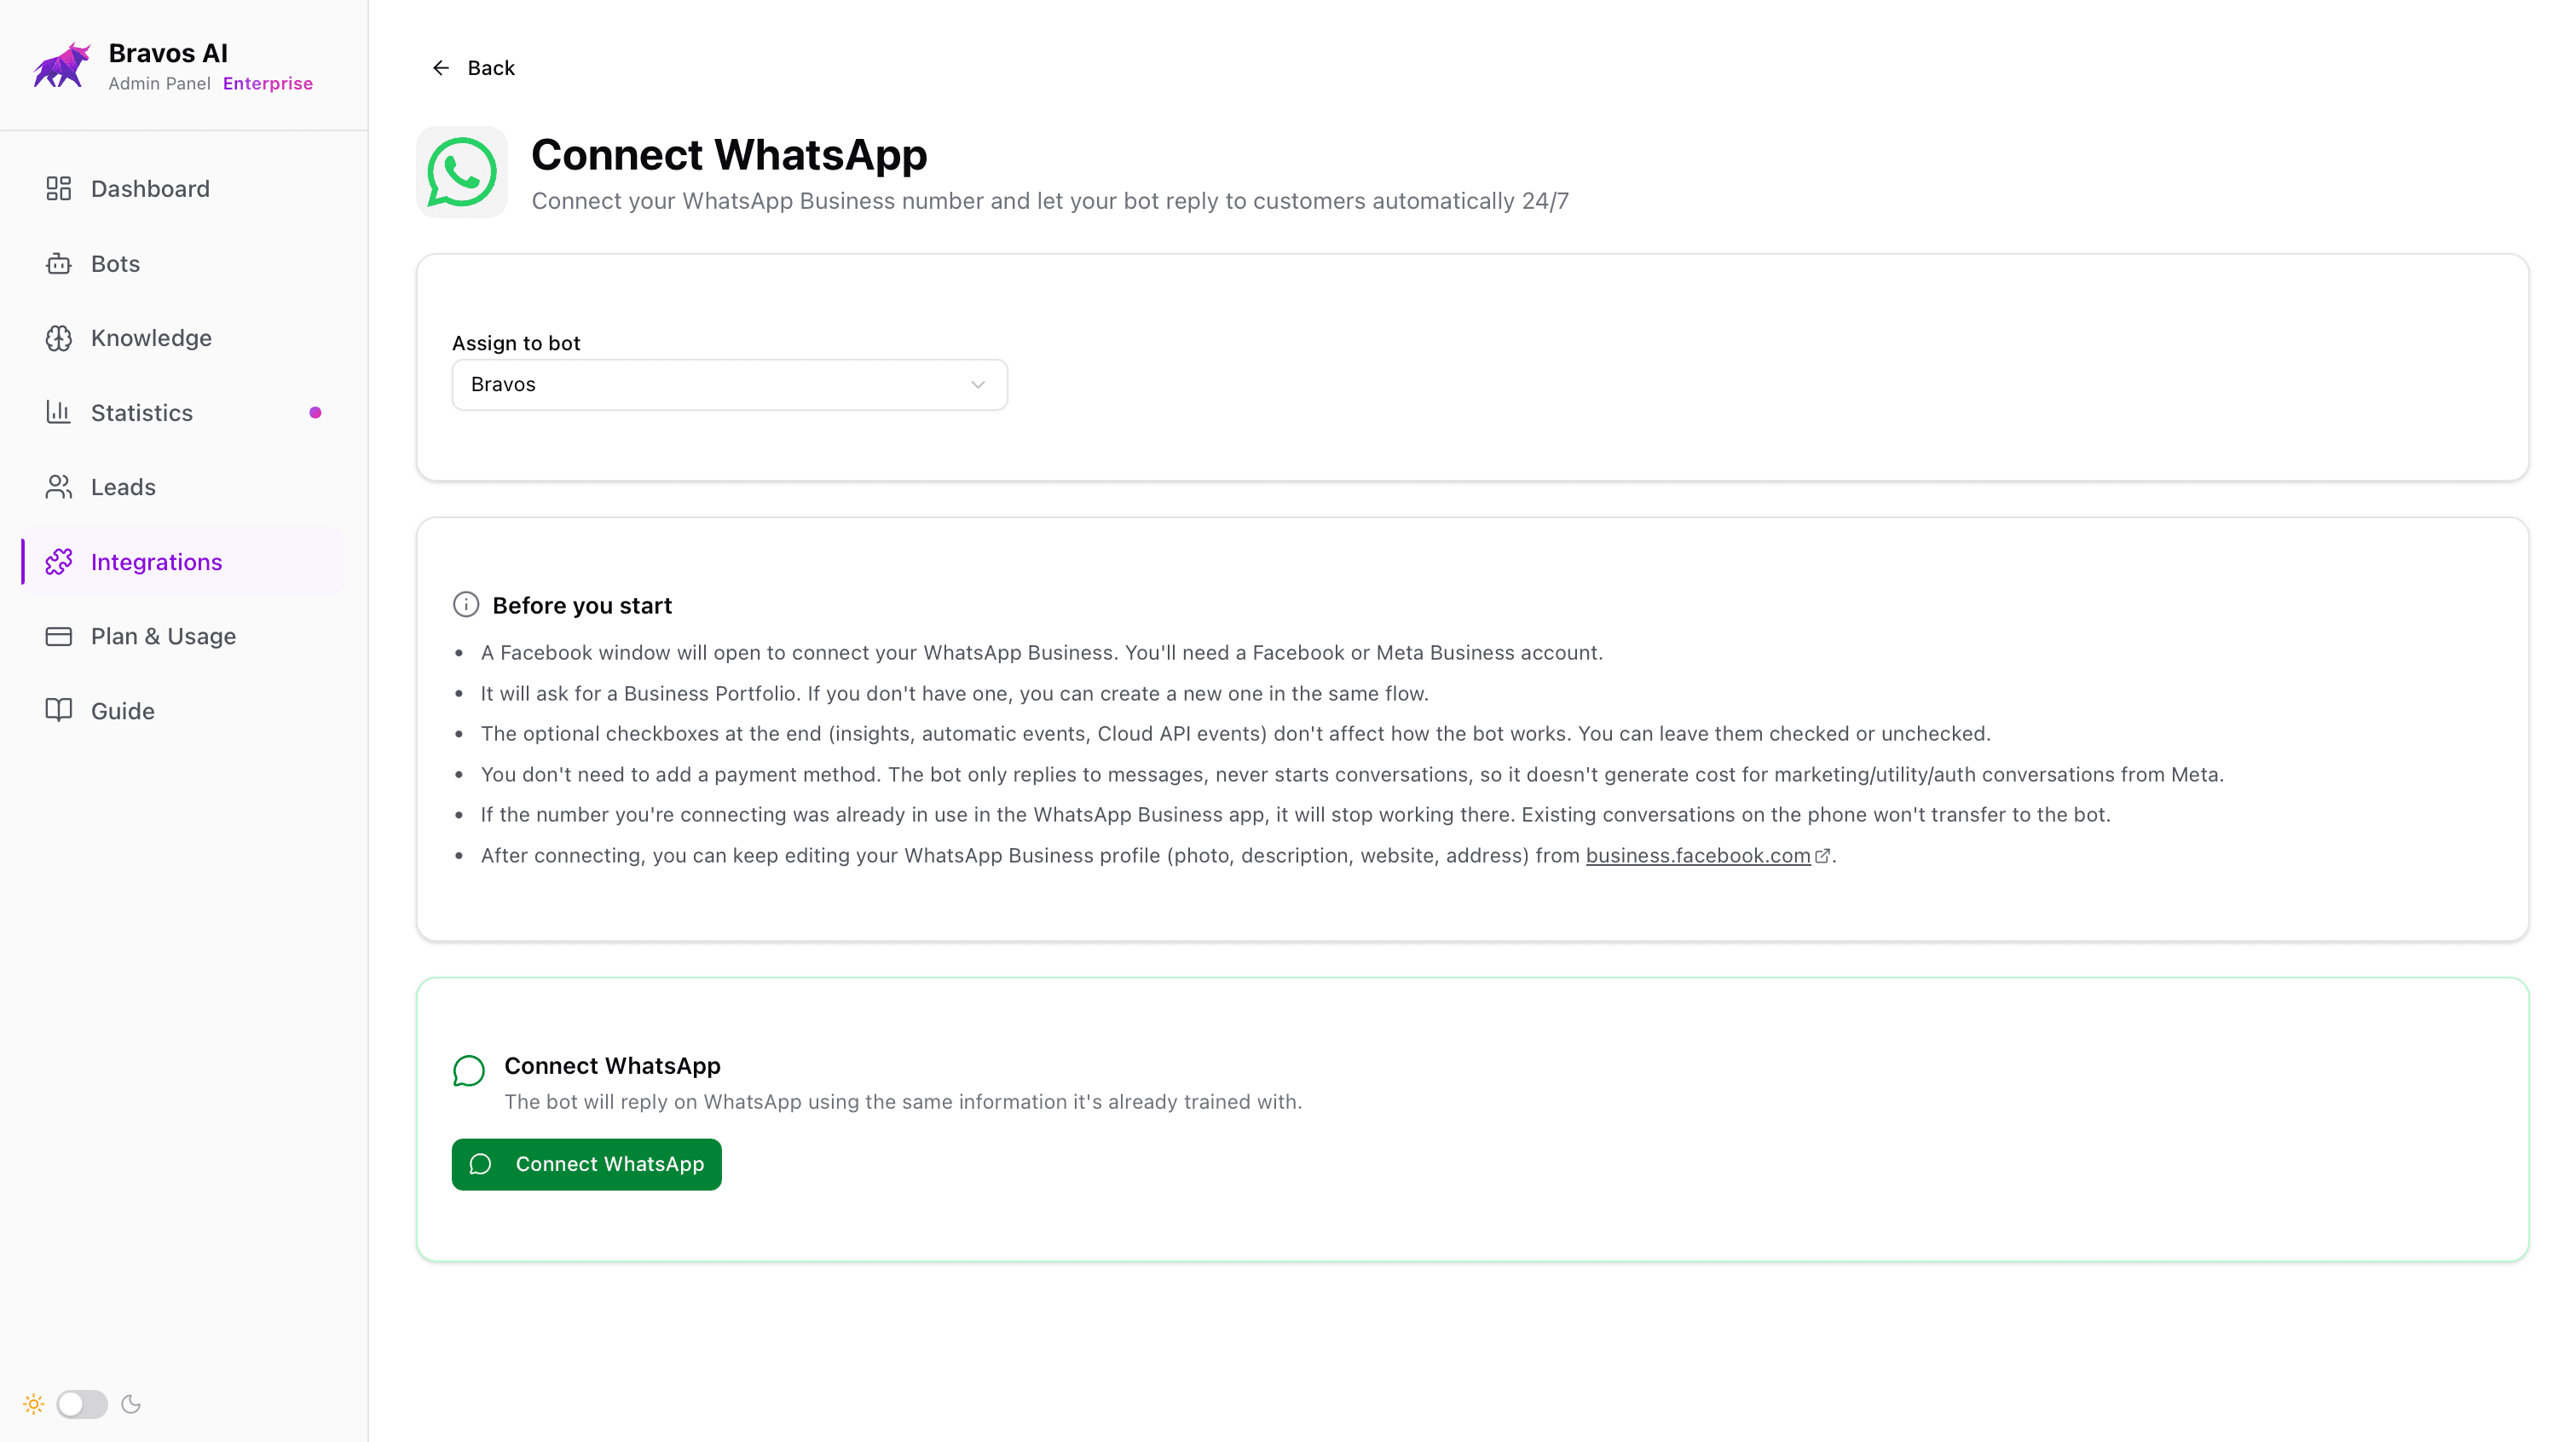Click the Knowledge brain icon

click(x=59, y=338)
